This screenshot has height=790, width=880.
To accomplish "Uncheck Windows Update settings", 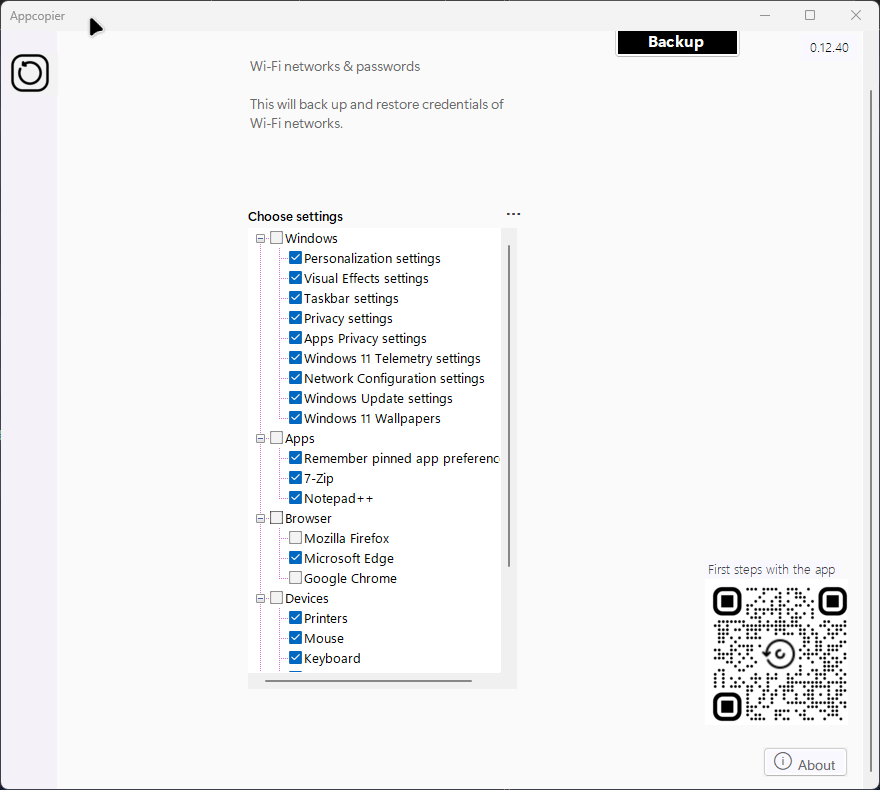I will pyautogui.click(x=296, y=398).
